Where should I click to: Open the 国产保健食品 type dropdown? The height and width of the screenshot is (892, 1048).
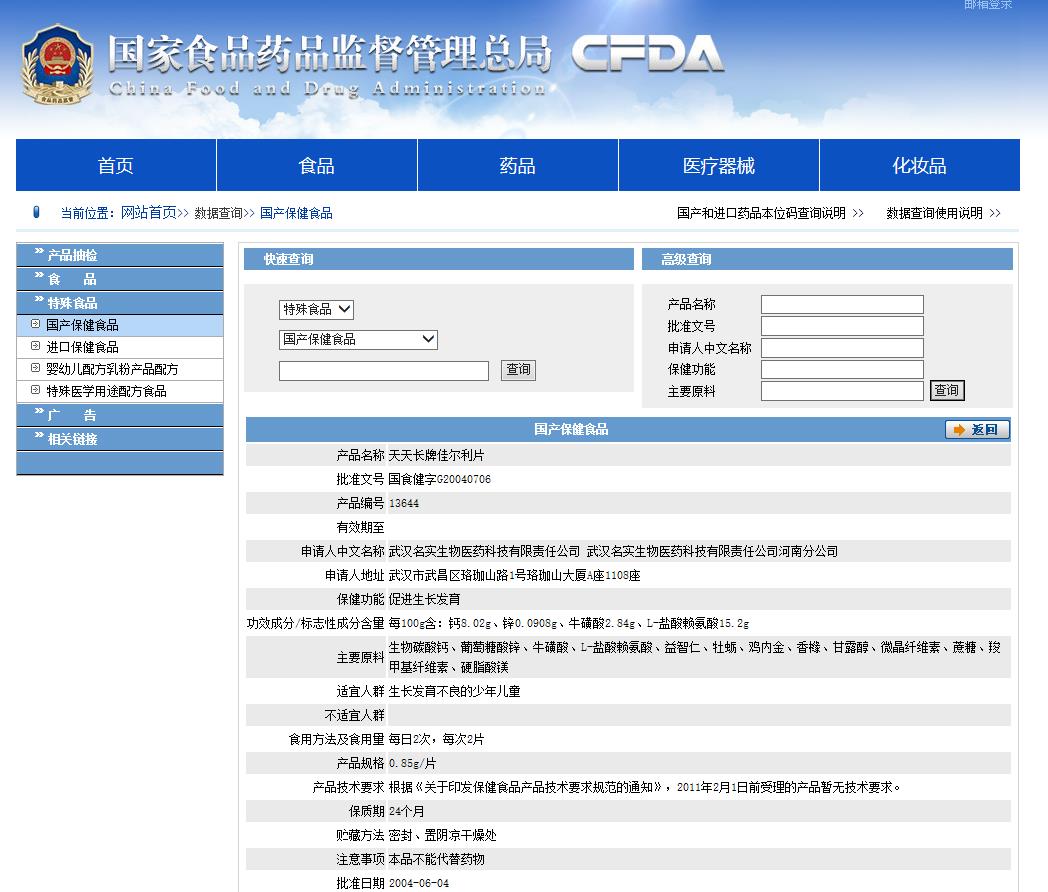[358, 339]
